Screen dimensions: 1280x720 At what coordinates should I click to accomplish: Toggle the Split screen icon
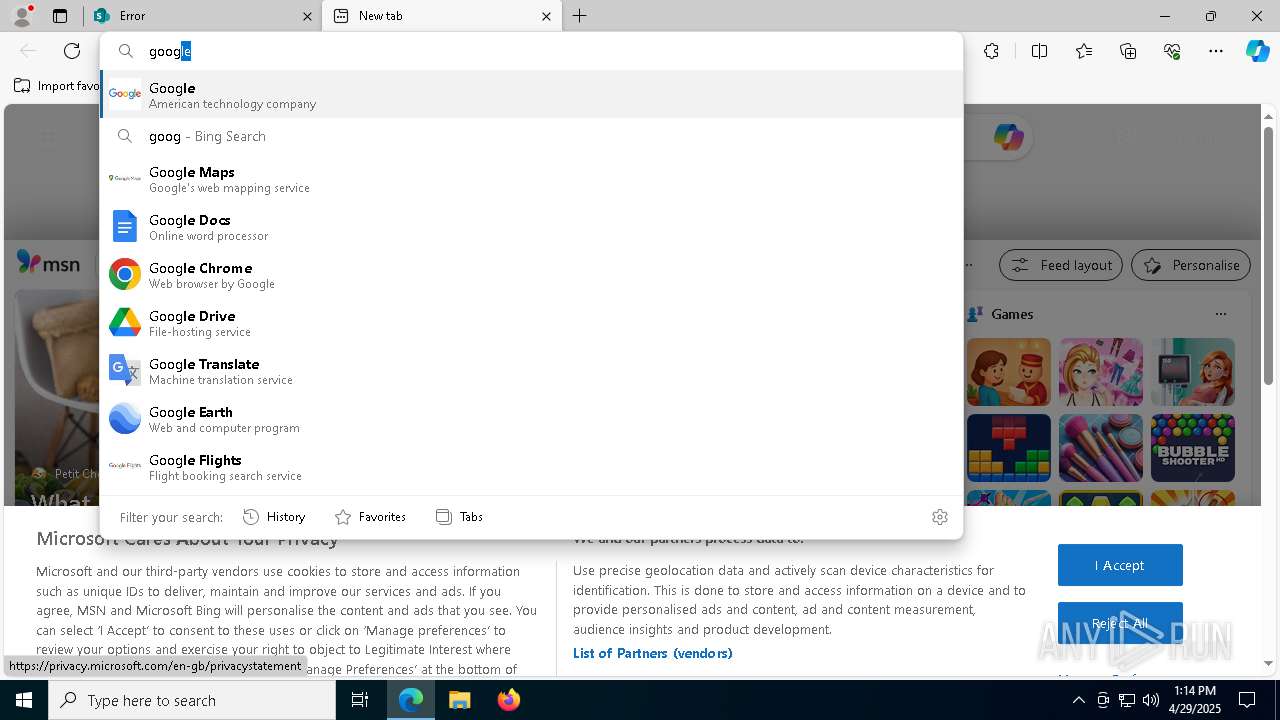click(1039, 51)
